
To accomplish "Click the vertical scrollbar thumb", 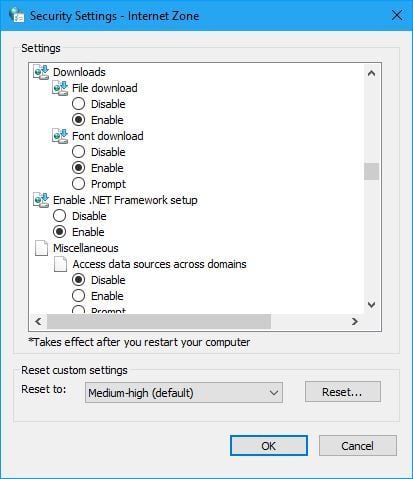I will tap(371, 171).
